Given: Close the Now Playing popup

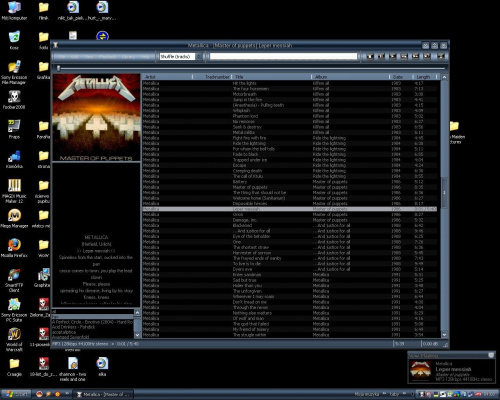Looking at the screenshot, I should [491, 355].
